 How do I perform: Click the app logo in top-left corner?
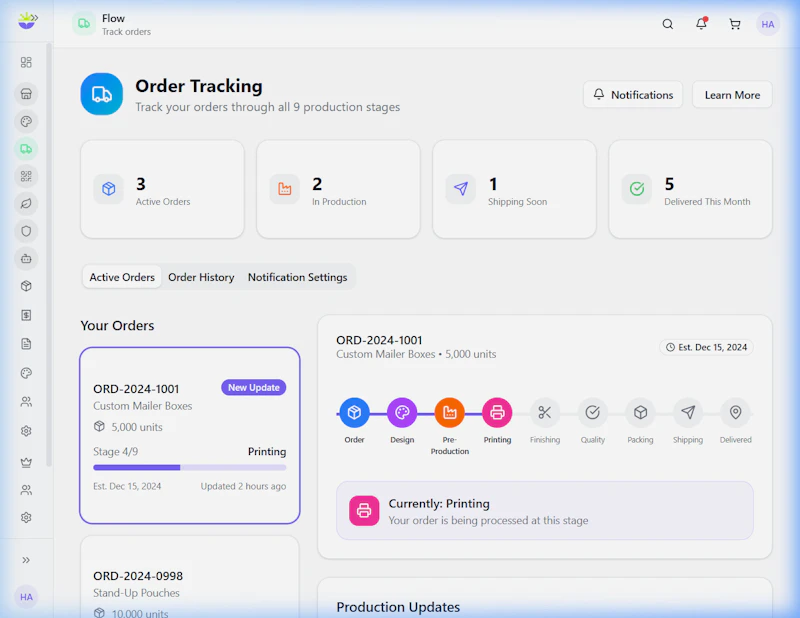(x=27, y=21)
